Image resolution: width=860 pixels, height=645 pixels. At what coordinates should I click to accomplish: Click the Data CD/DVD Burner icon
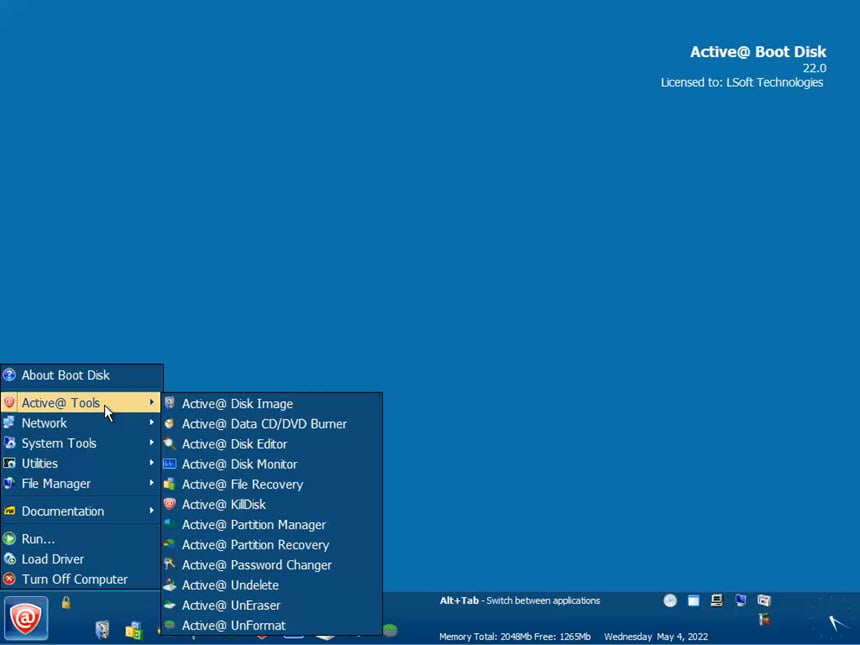pyautogui.click(x=169, y=424)
